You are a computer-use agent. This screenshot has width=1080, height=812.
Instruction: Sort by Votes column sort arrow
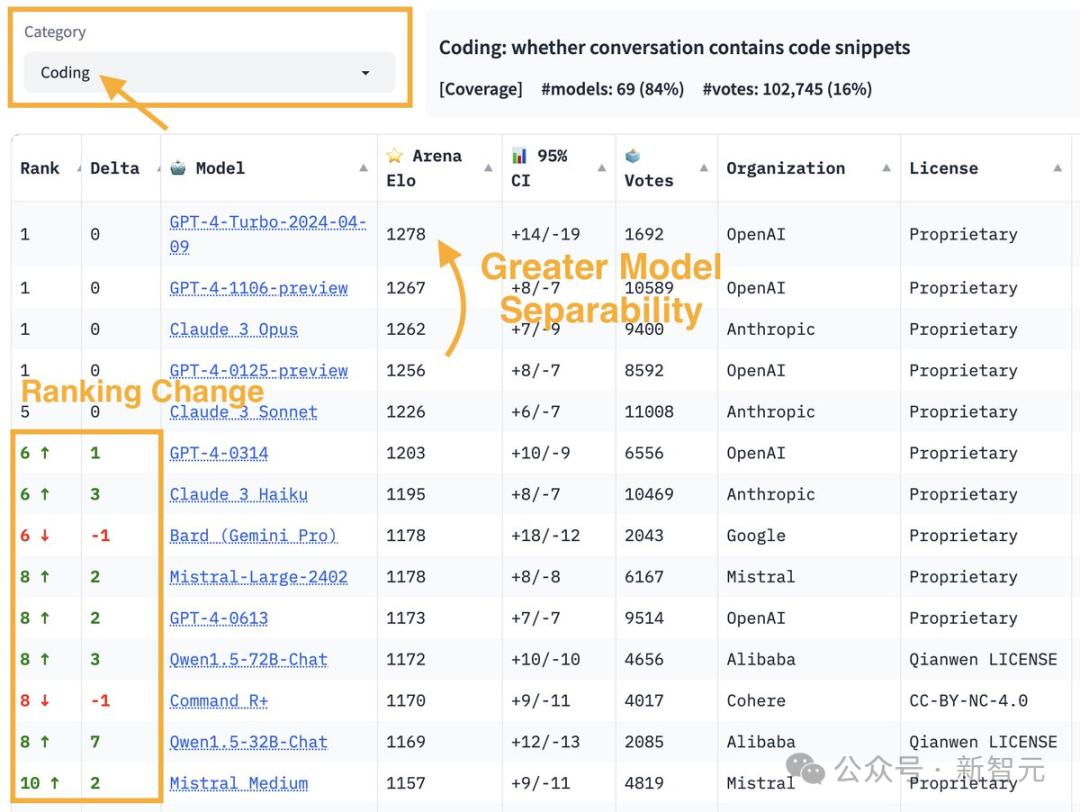(x=704, y=168)
